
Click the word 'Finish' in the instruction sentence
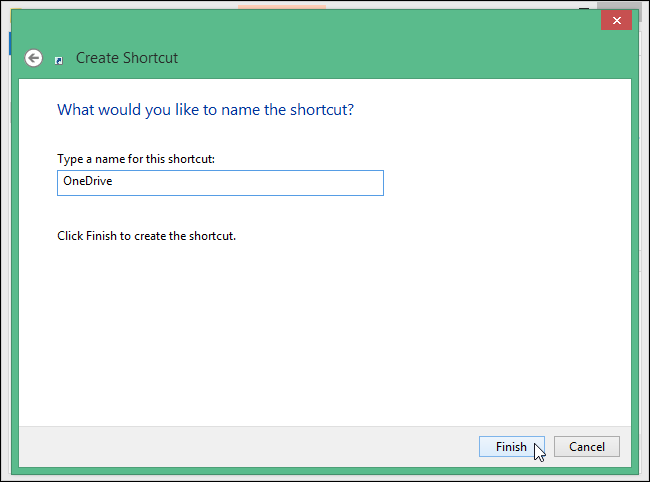[101, 236]
